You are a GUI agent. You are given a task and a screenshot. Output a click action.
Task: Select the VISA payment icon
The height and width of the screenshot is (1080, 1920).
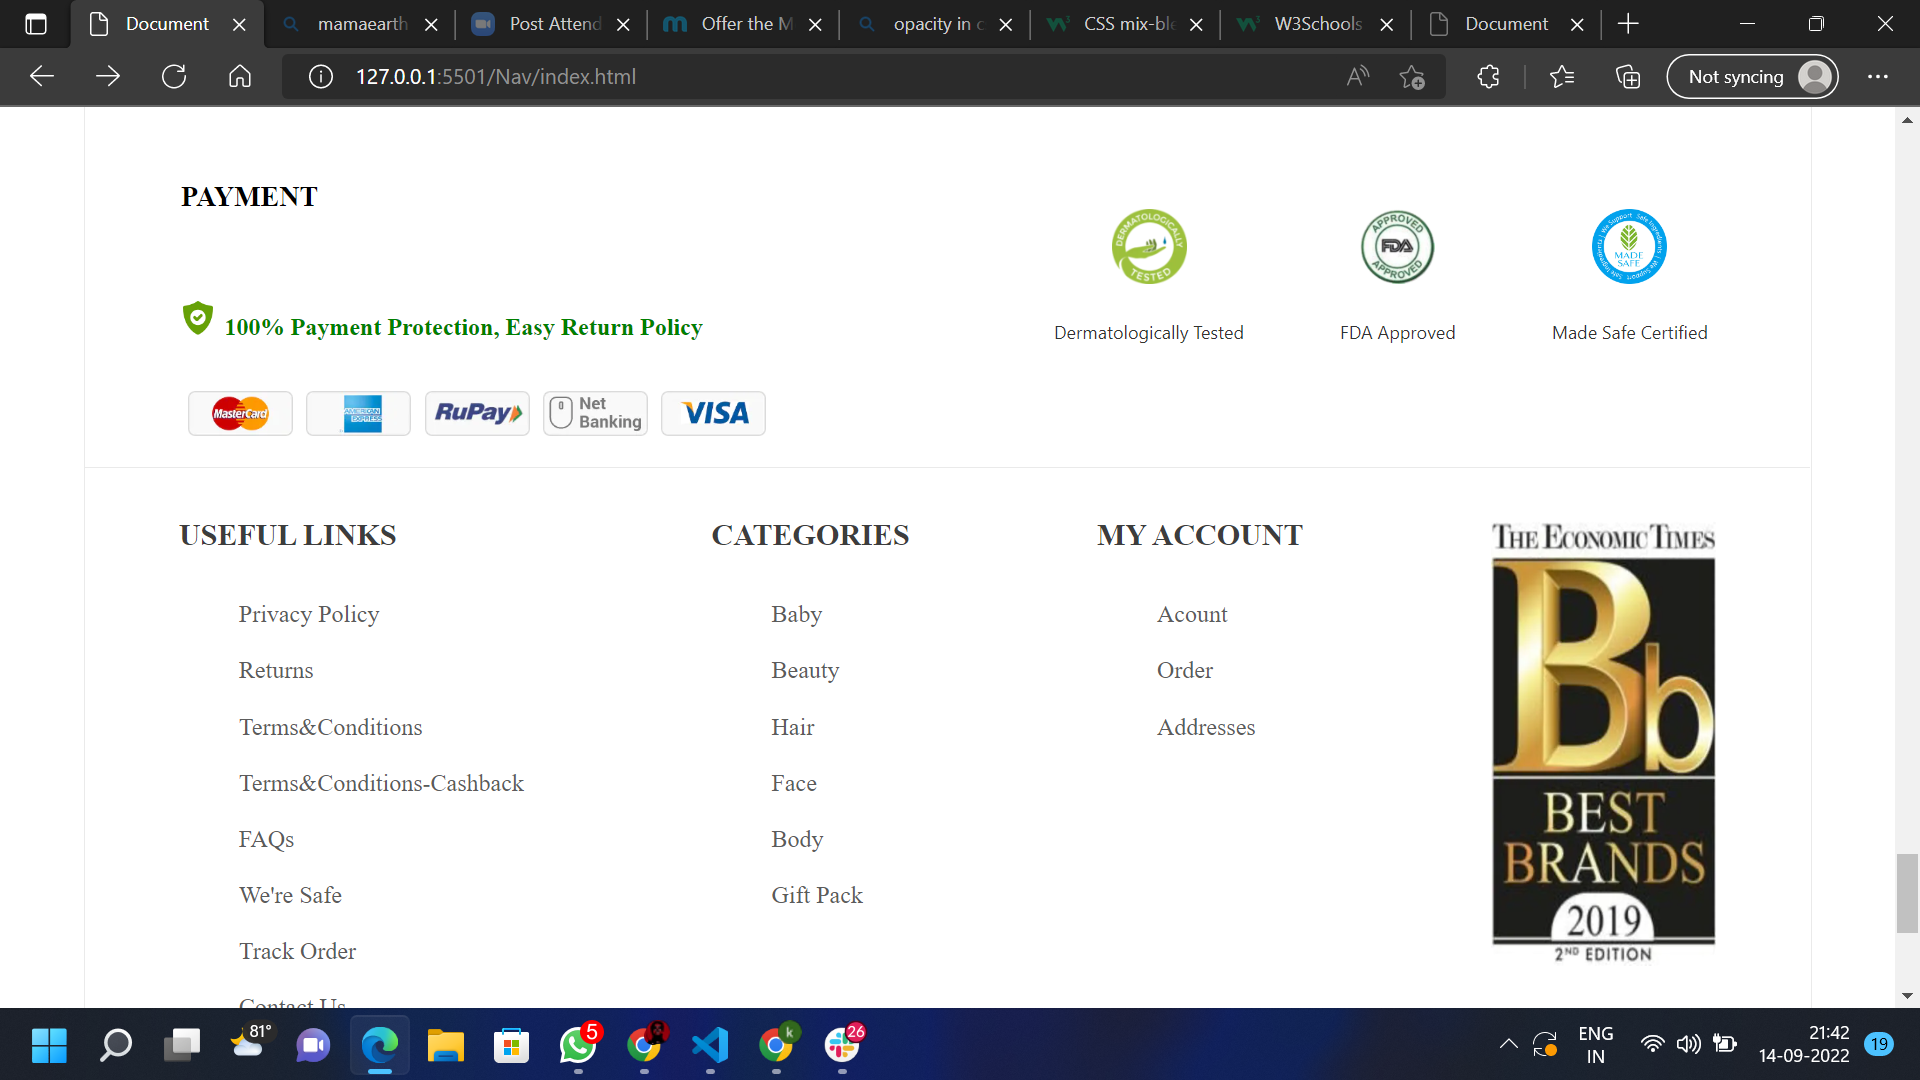(712, 413)
